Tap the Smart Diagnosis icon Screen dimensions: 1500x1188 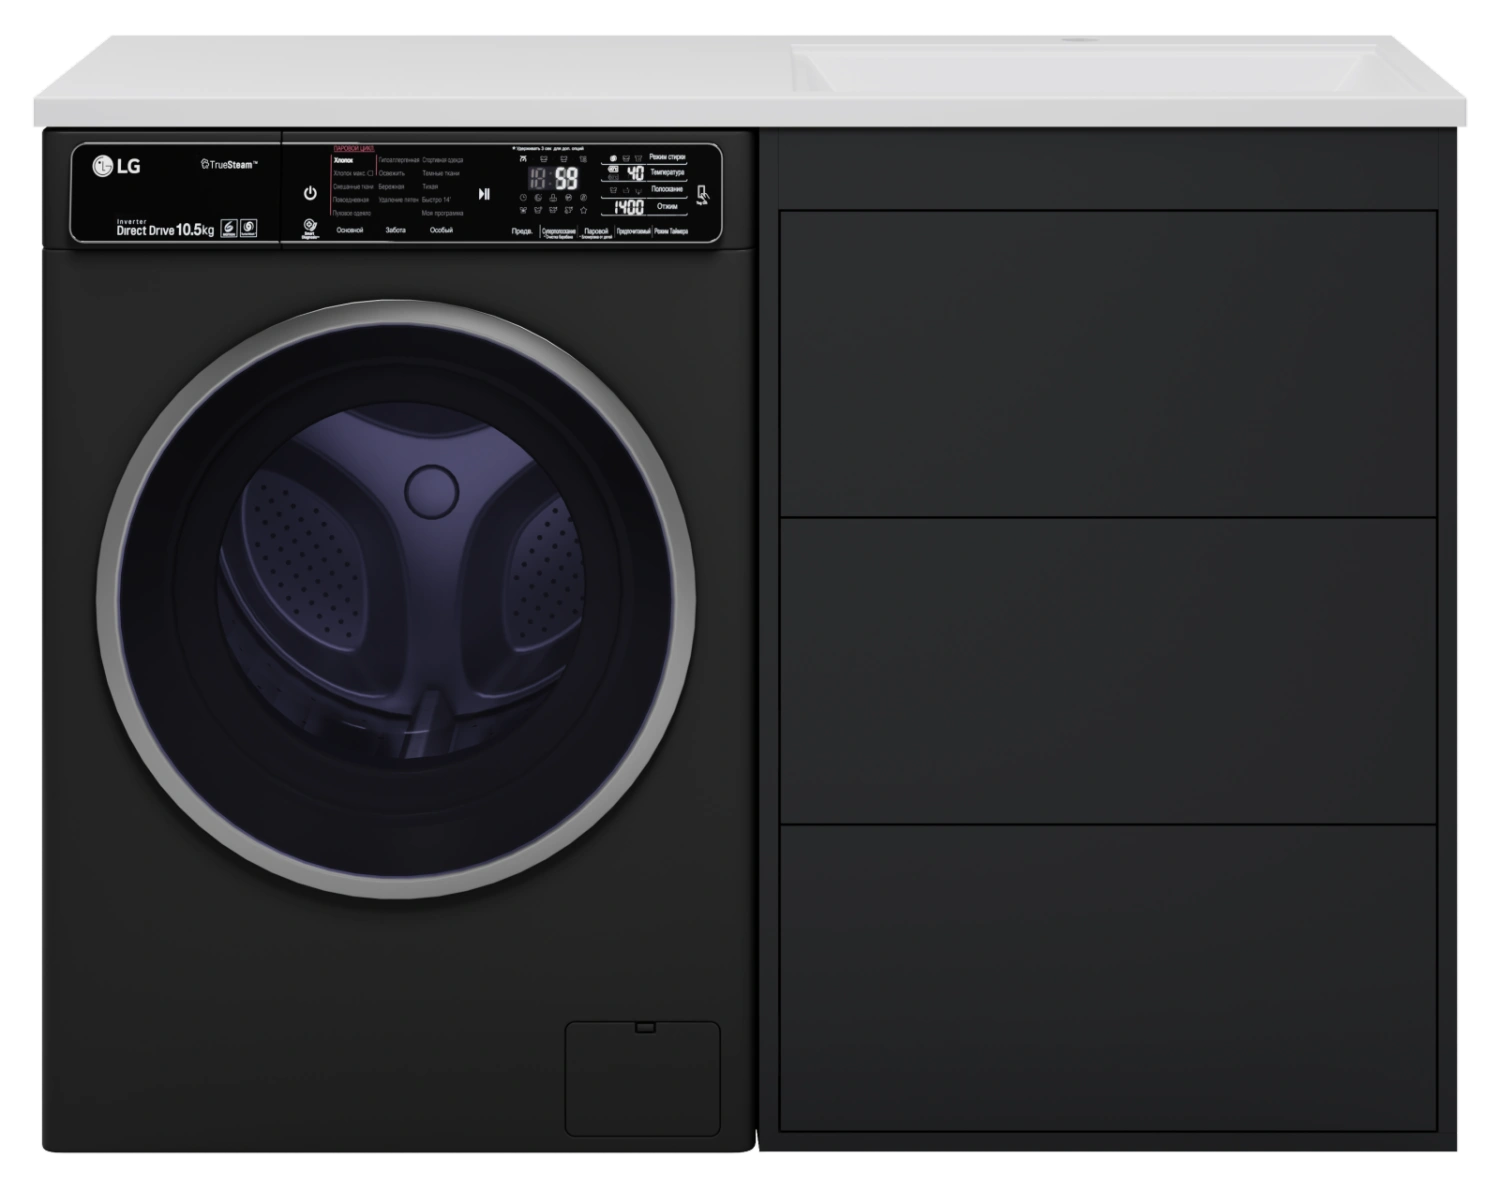310,229
